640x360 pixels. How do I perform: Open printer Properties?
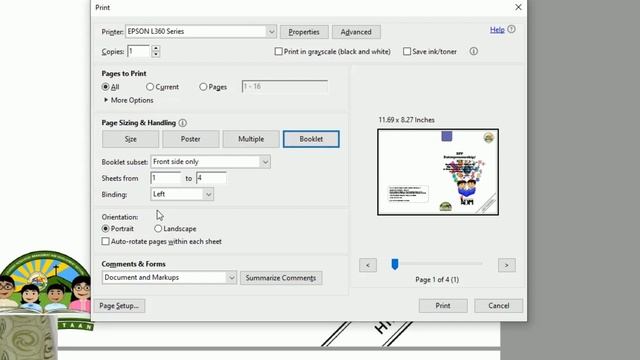pyautogui.click(x=304, y=32)
